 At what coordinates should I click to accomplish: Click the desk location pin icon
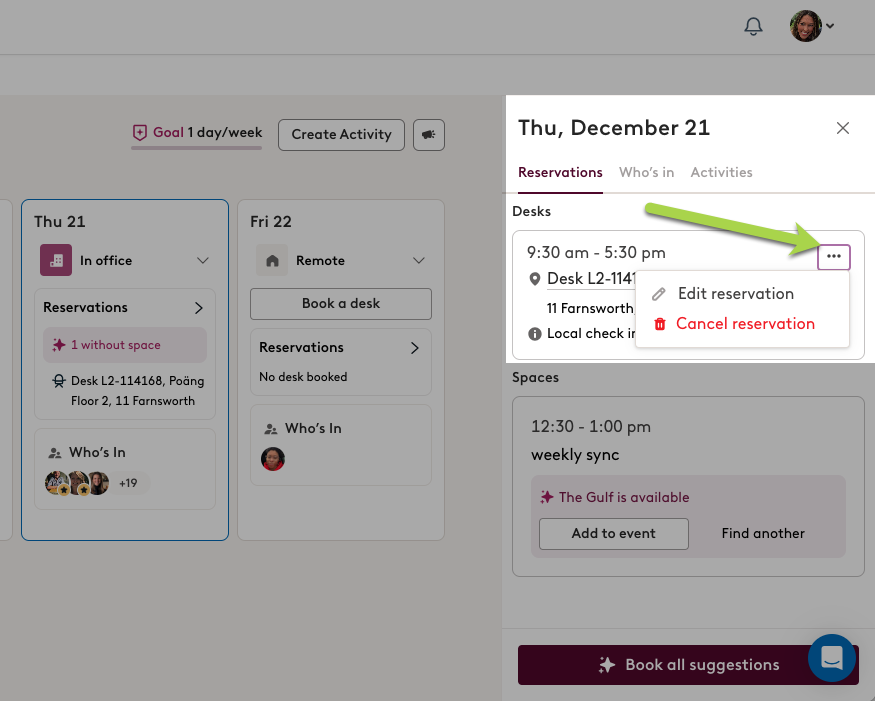pos(535,279)
